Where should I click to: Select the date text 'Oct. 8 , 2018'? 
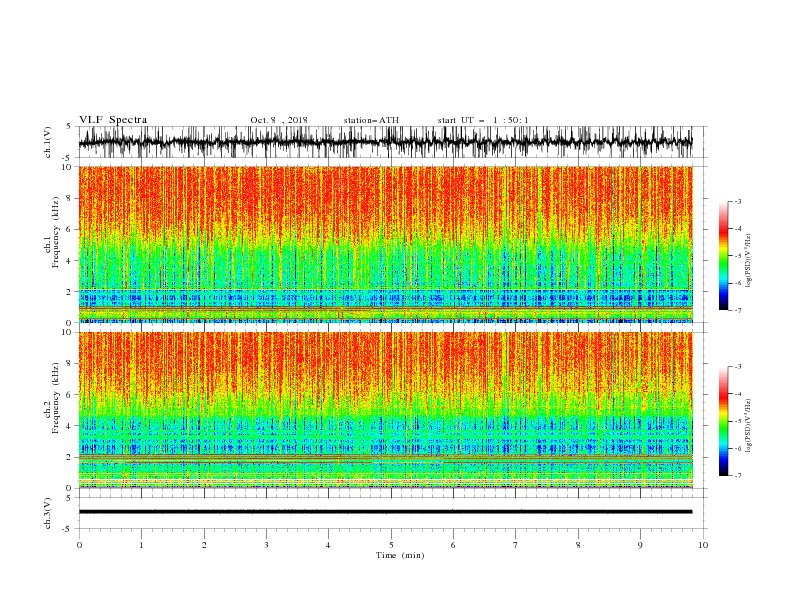point(279,120)
